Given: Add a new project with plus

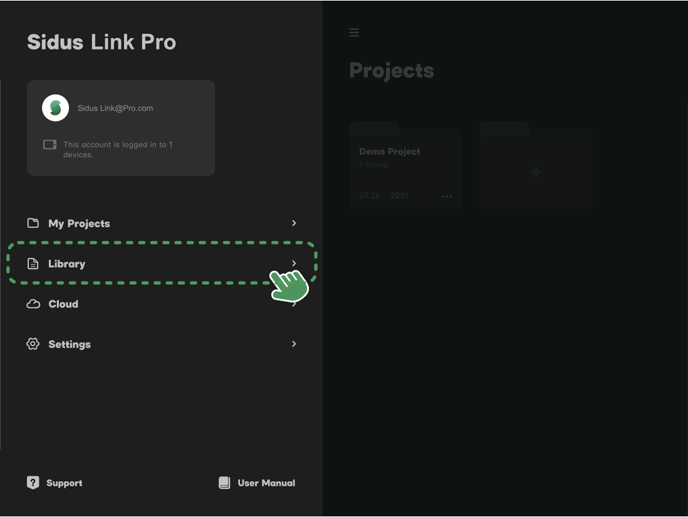Looking at the screenshot, I should coord(536,172).
